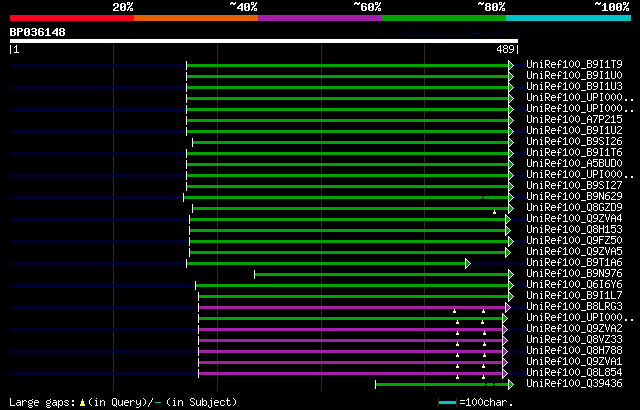
Task: Click the UniRef100_B9N976 label
Action: click(x=574, y=274)
